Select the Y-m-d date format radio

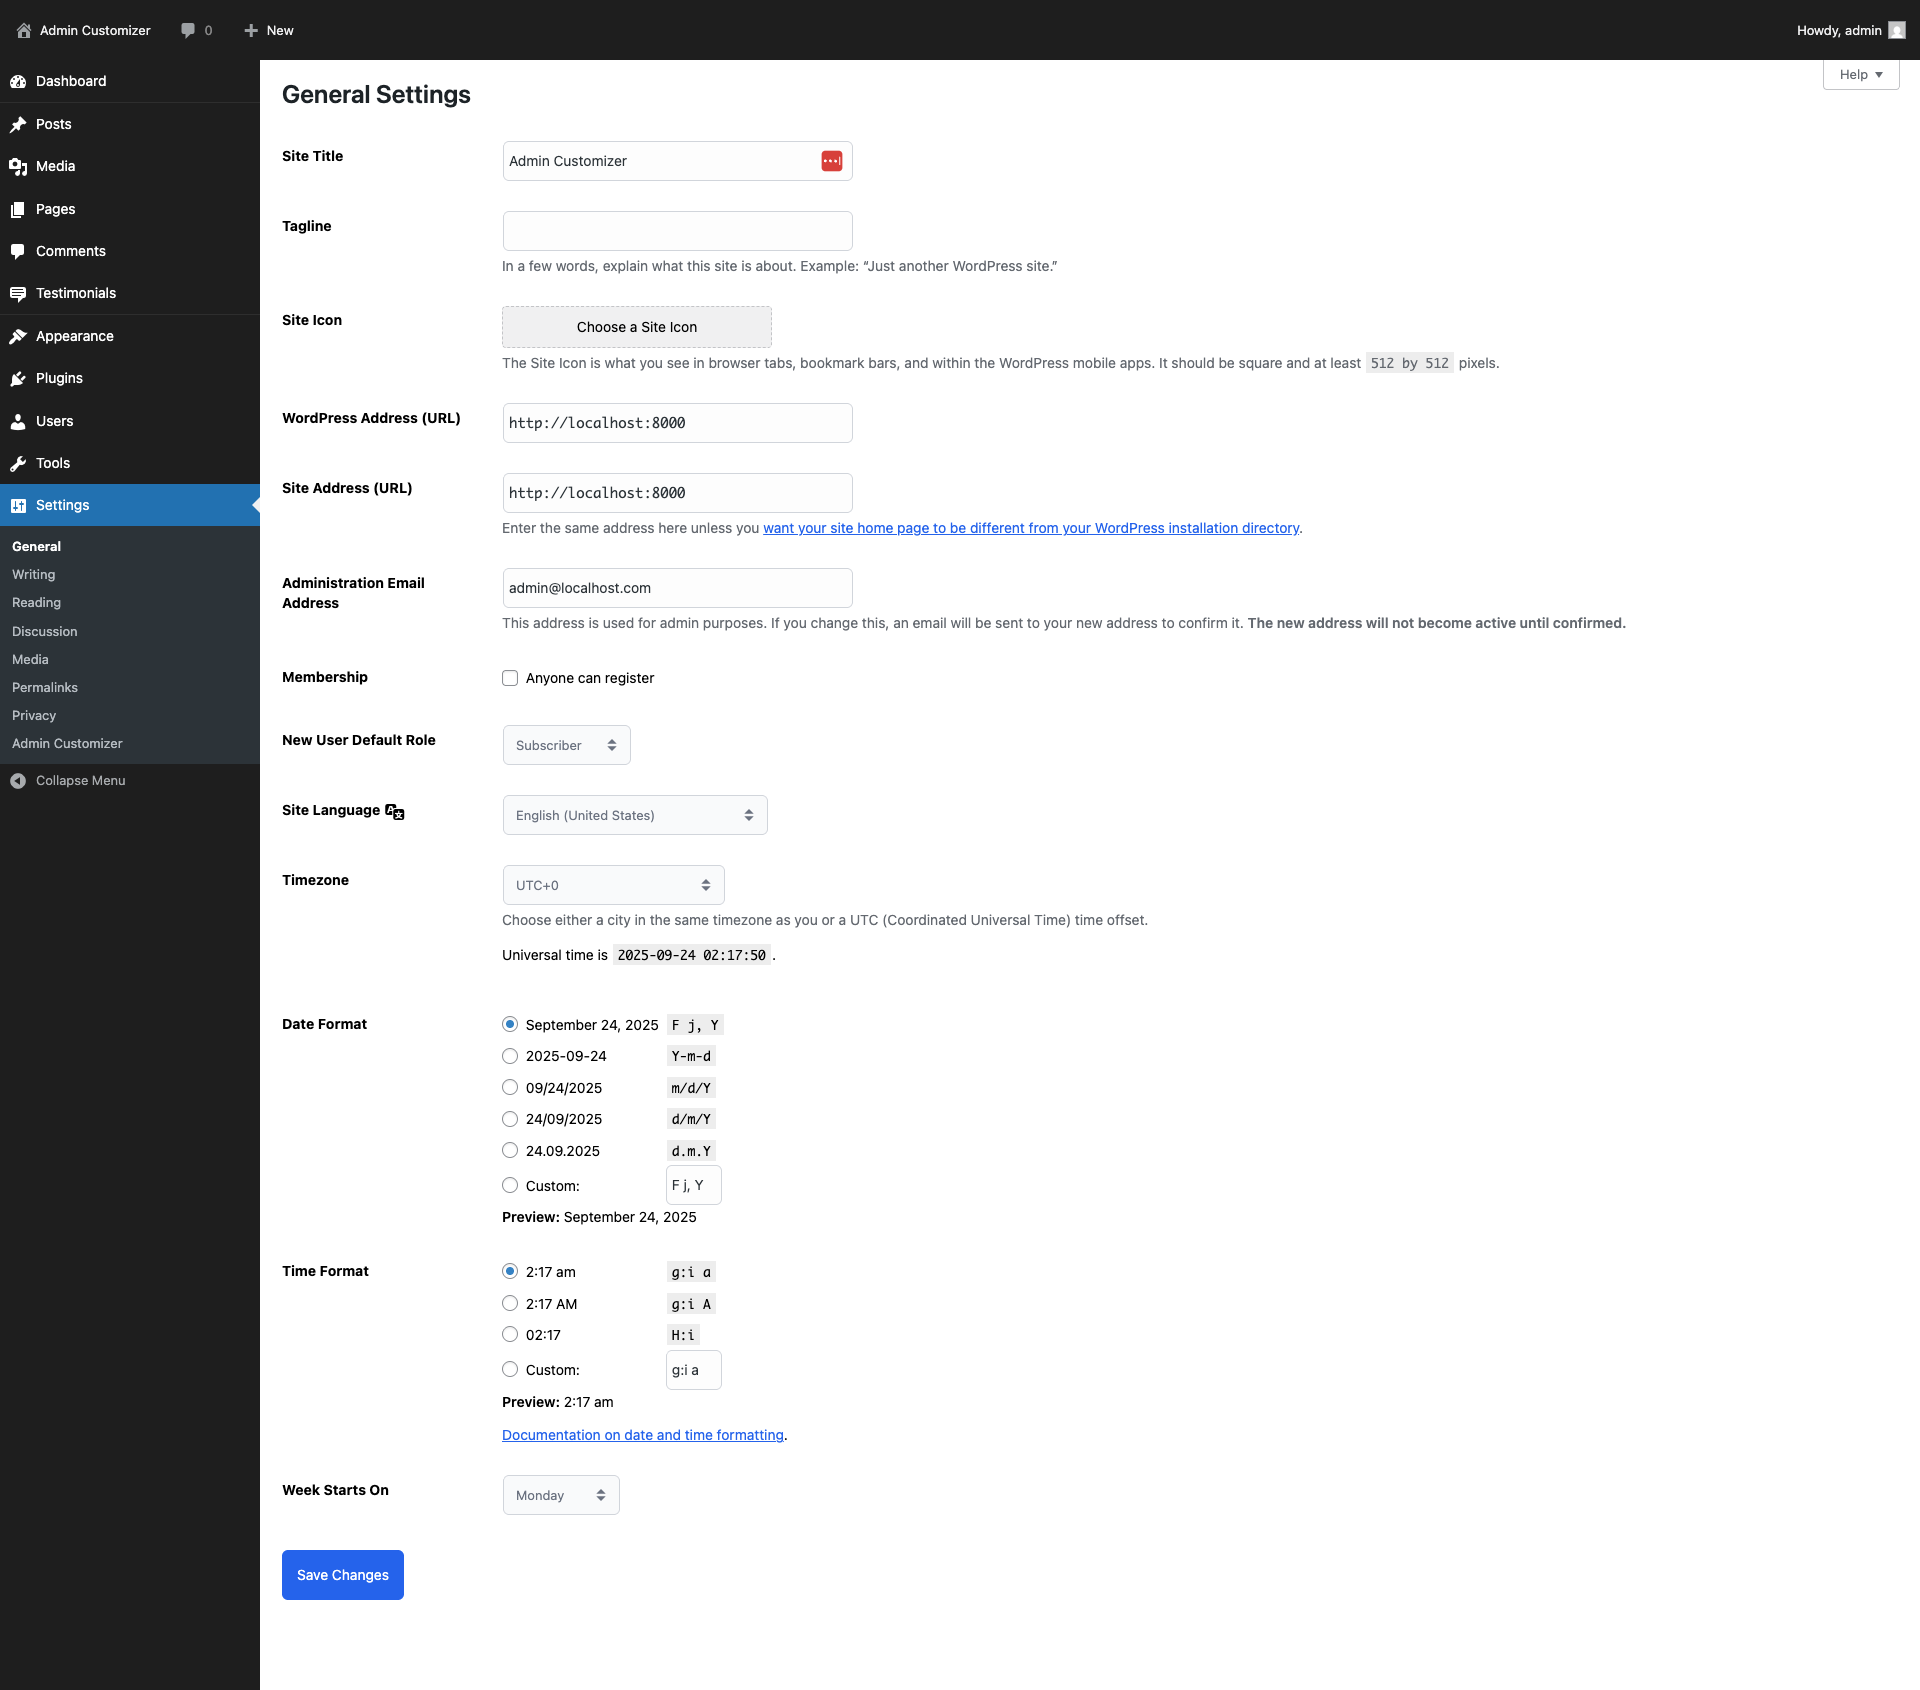click(x=510, y=1056)
